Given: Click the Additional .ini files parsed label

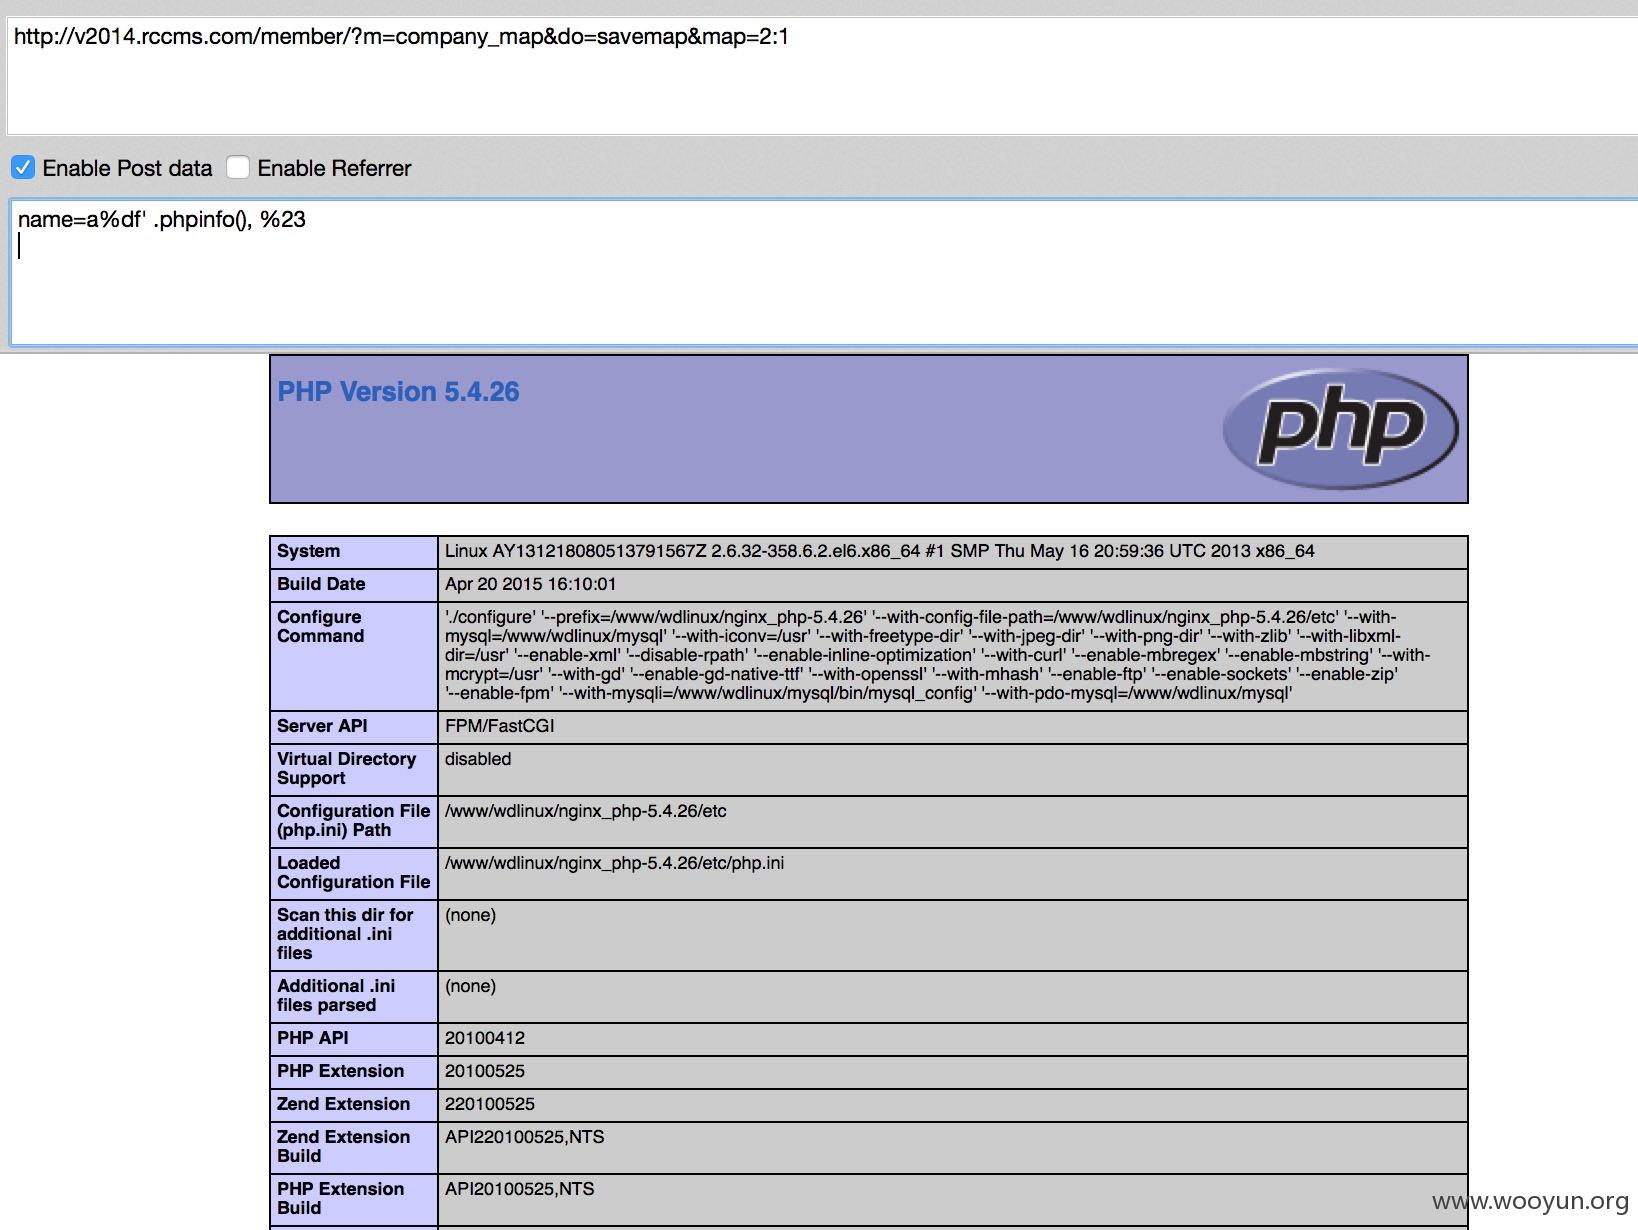Looking at the screenshot, I should (336, 995).
